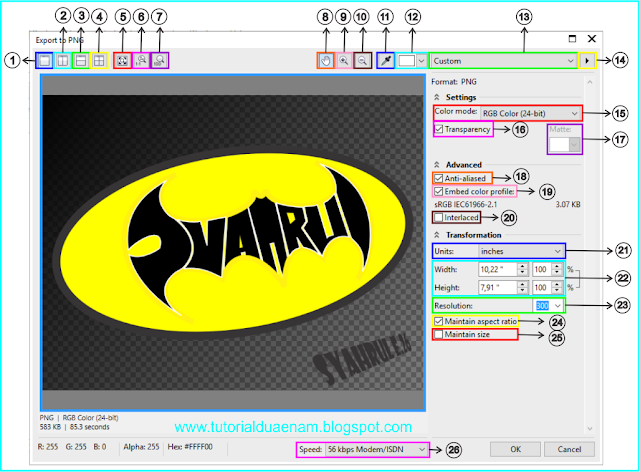Open the Matte color dropdown
Viewport: 640px width, 472px height.
tap(565, 144)
